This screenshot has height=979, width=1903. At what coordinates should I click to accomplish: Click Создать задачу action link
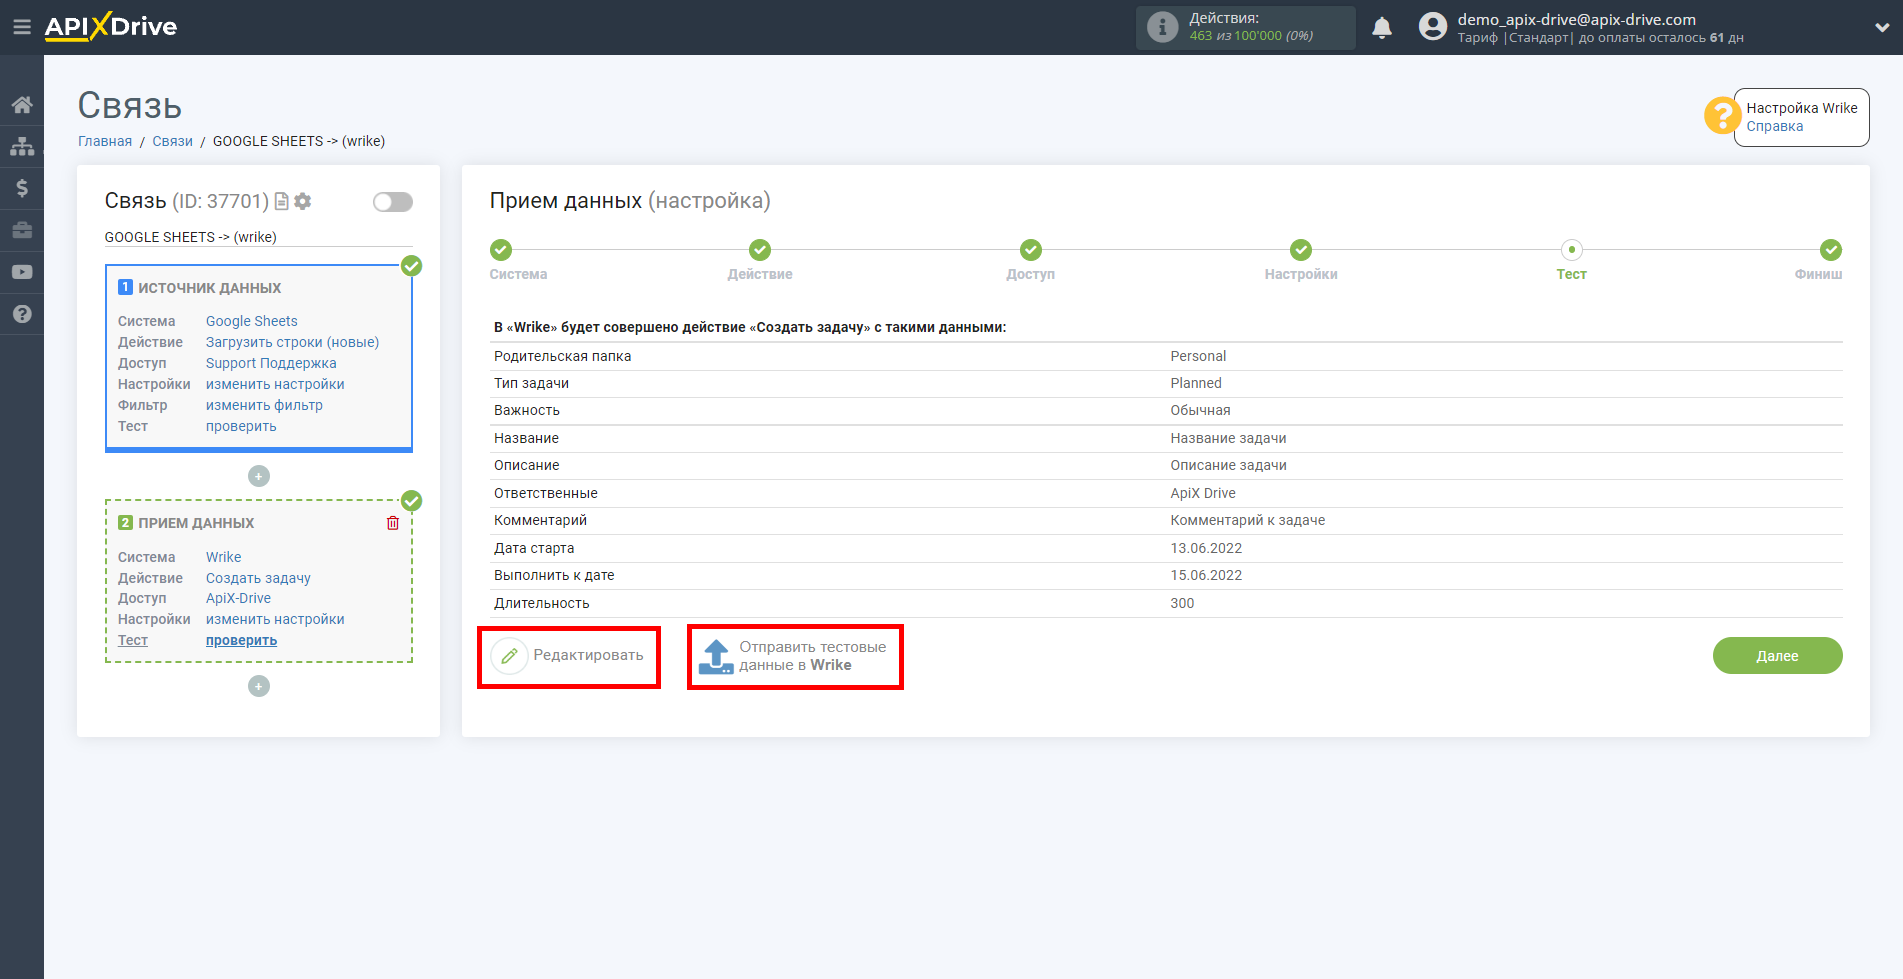(258, 578)
